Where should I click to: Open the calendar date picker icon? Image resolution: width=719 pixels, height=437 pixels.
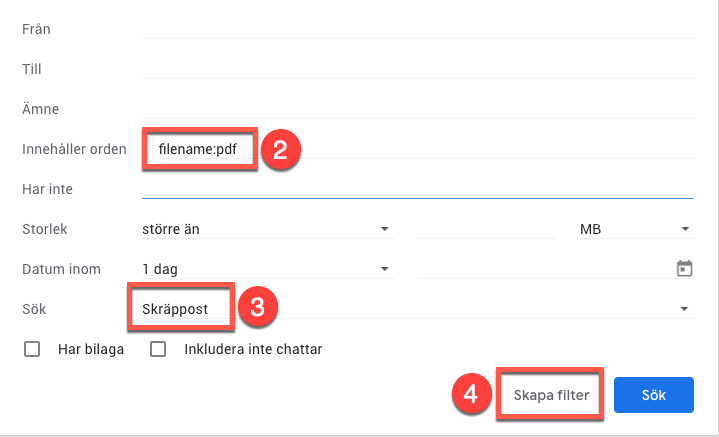pyautogui.click(x=685, y=269)
